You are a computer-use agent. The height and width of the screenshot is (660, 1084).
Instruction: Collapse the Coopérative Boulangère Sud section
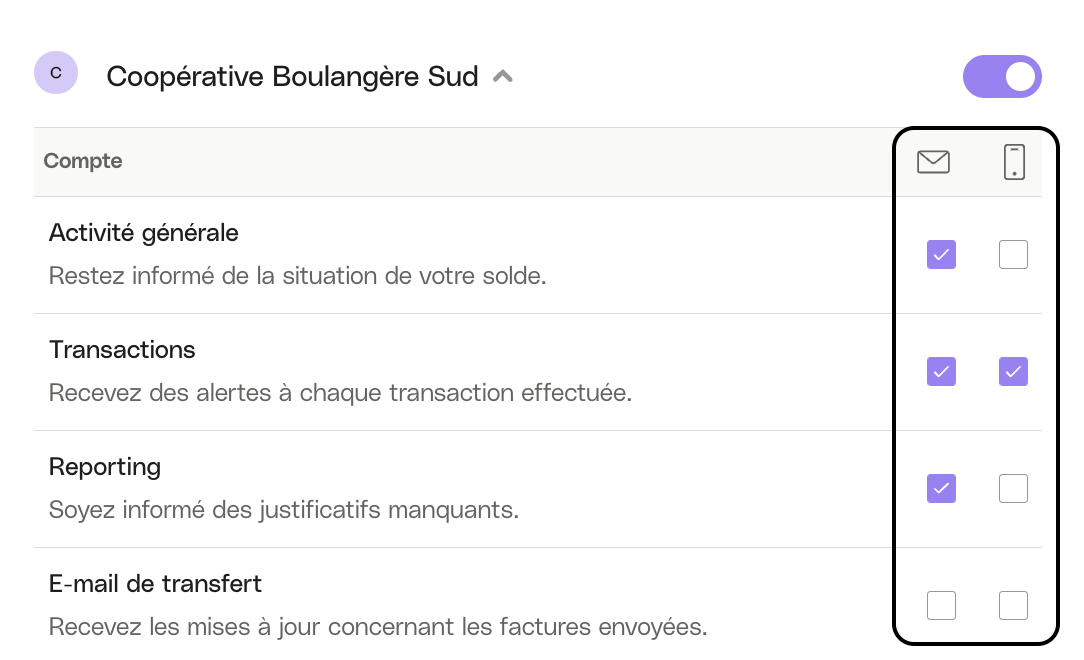(503, 77)
